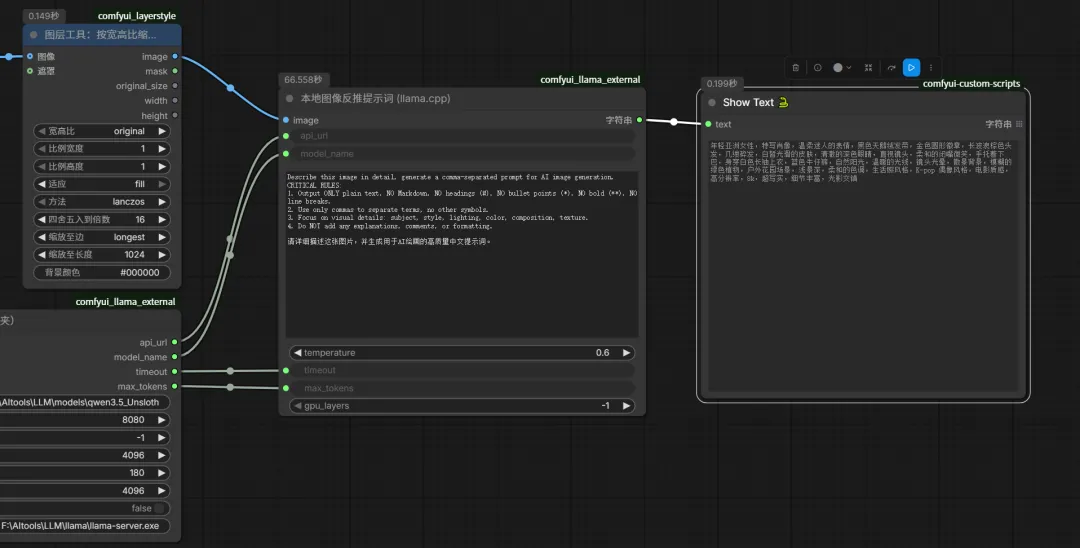
Task: Click the frame-corners icon in the selection toolbar
Action: (869, 67)
